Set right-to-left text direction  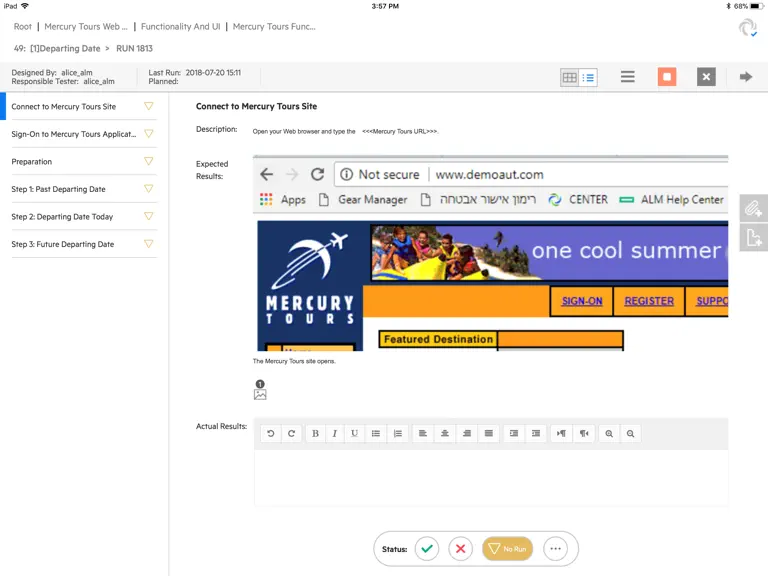584,433
